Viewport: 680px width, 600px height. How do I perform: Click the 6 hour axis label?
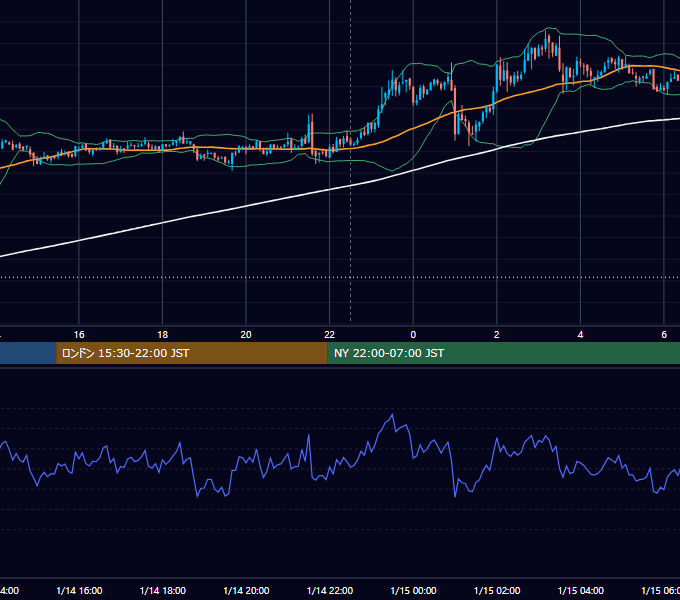[664, 335]
